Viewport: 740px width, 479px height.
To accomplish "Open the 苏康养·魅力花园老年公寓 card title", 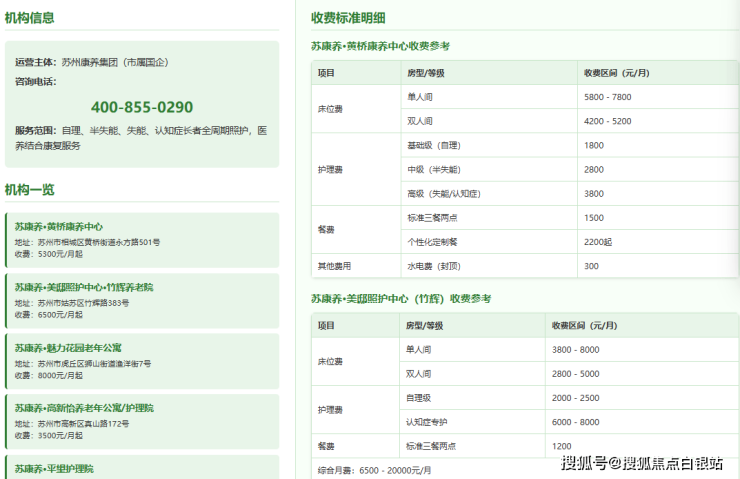I will (68, 348).
